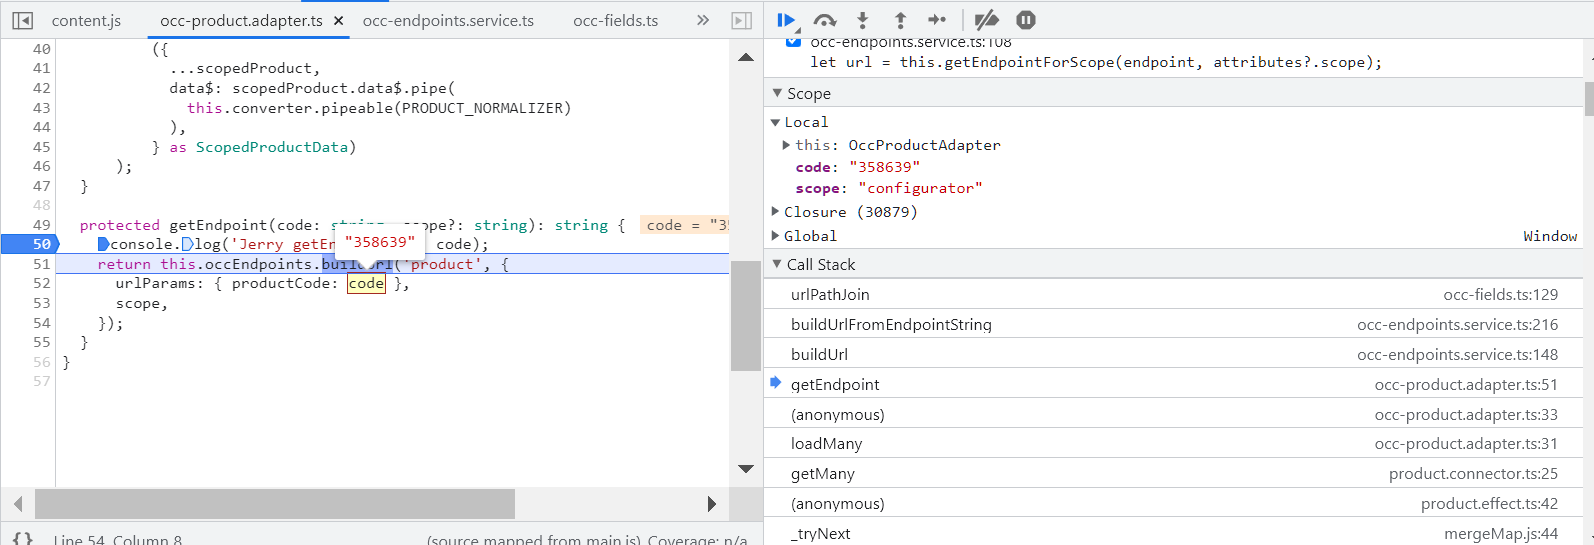This screenshot has width=1594, height=545.
Task: Click the breakpoint marker on line 50
Action: pyautogui.click(x=30, y=244)
